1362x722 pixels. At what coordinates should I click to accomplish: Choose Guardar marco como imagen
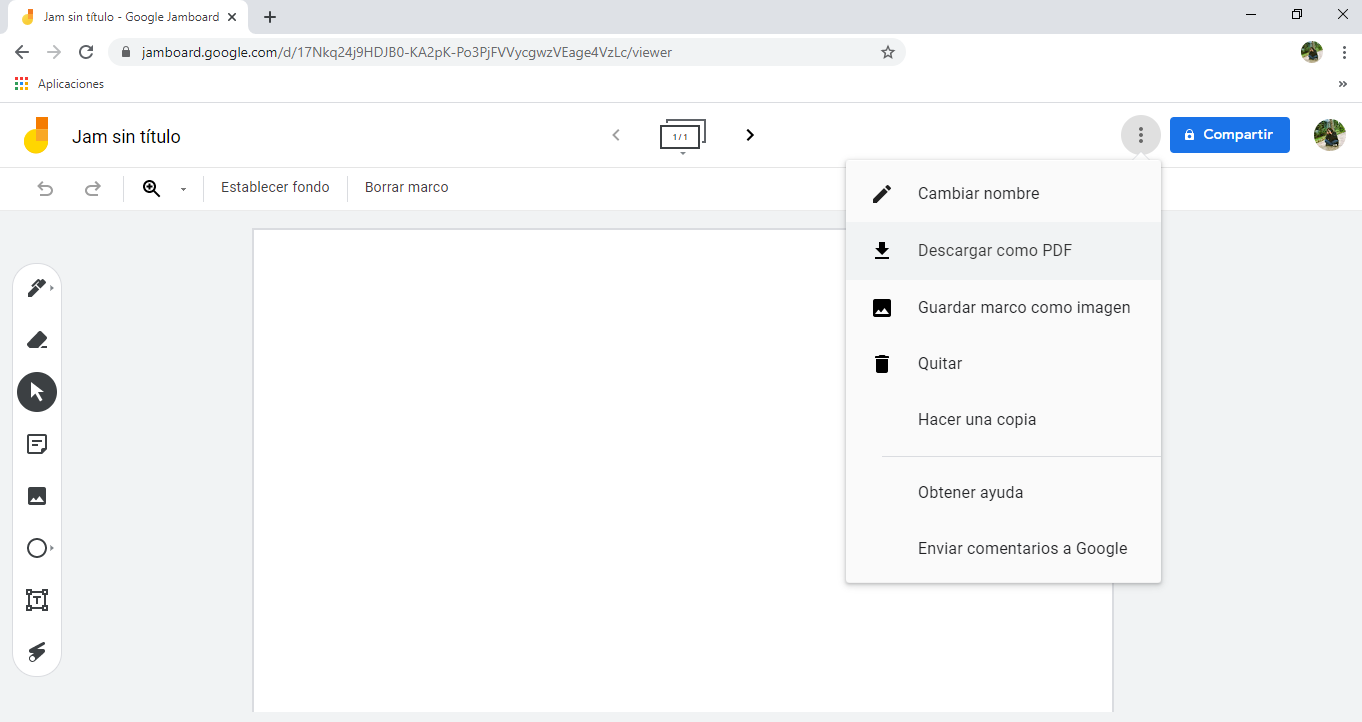1003,308
